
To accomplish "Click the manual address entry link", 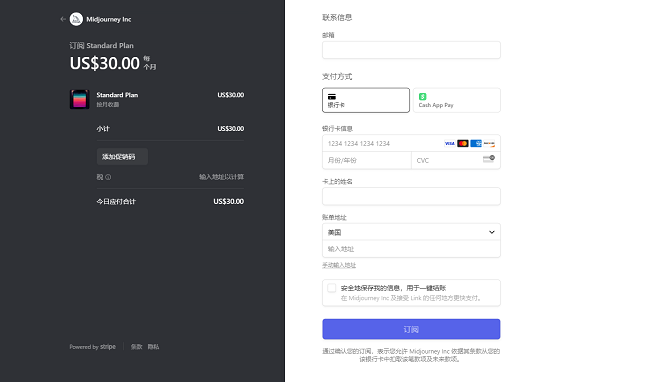I will pos(339,265).
